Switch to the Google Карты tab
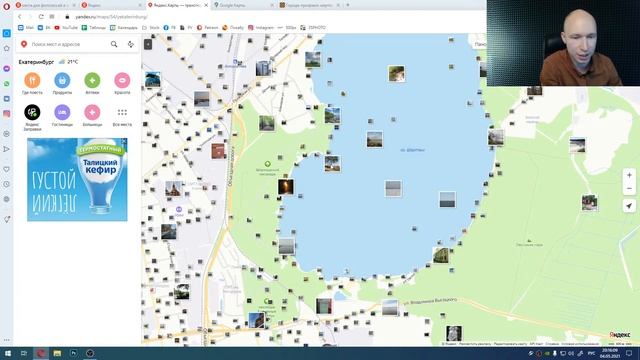Viewport: 640px width, 360px height. click(244, 5)
